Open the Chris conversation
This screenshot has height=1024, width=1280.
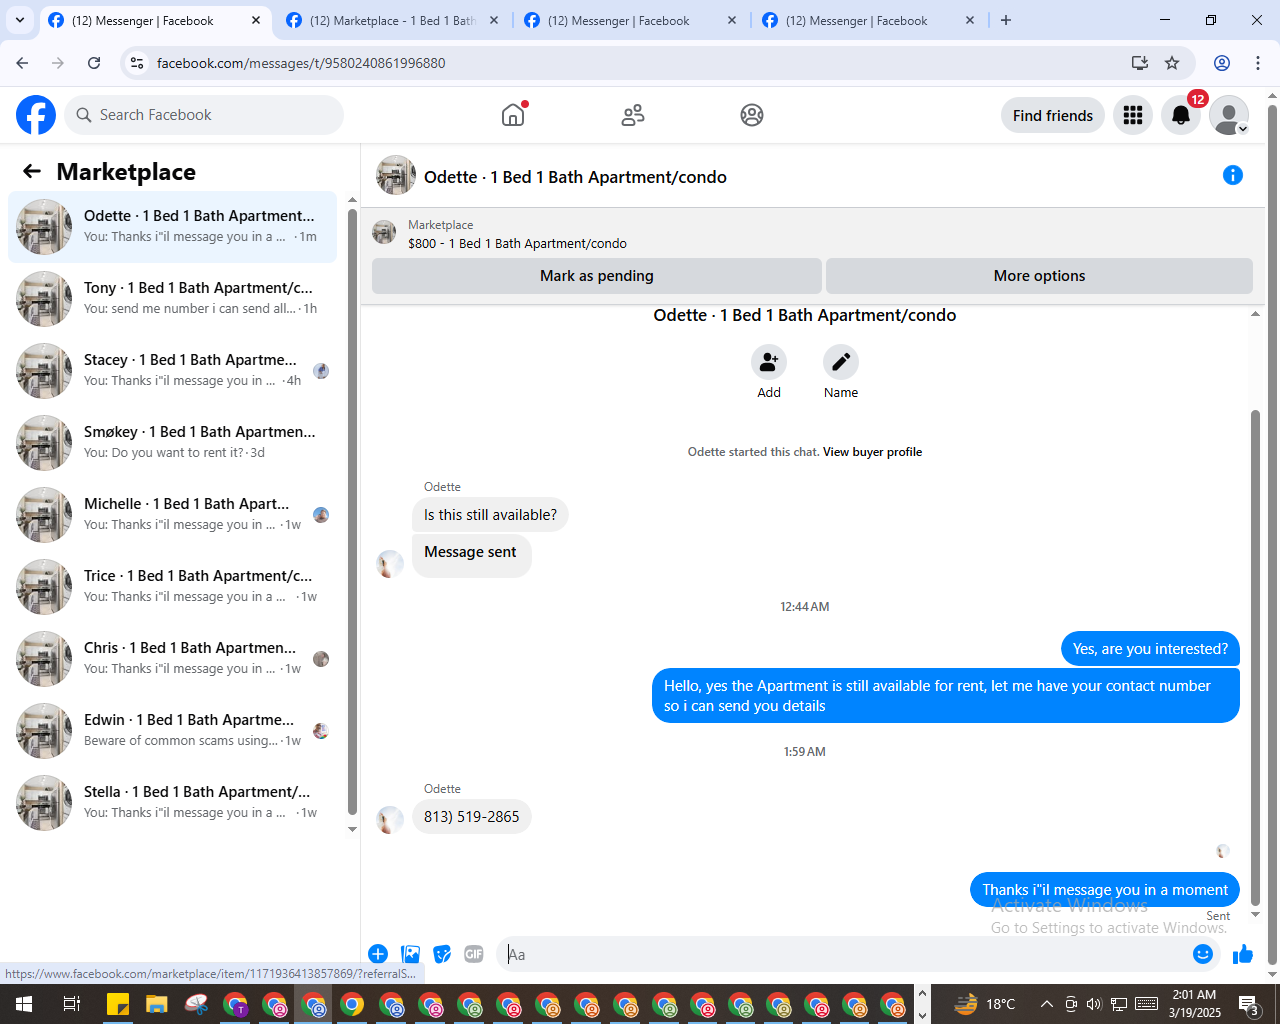172,659
